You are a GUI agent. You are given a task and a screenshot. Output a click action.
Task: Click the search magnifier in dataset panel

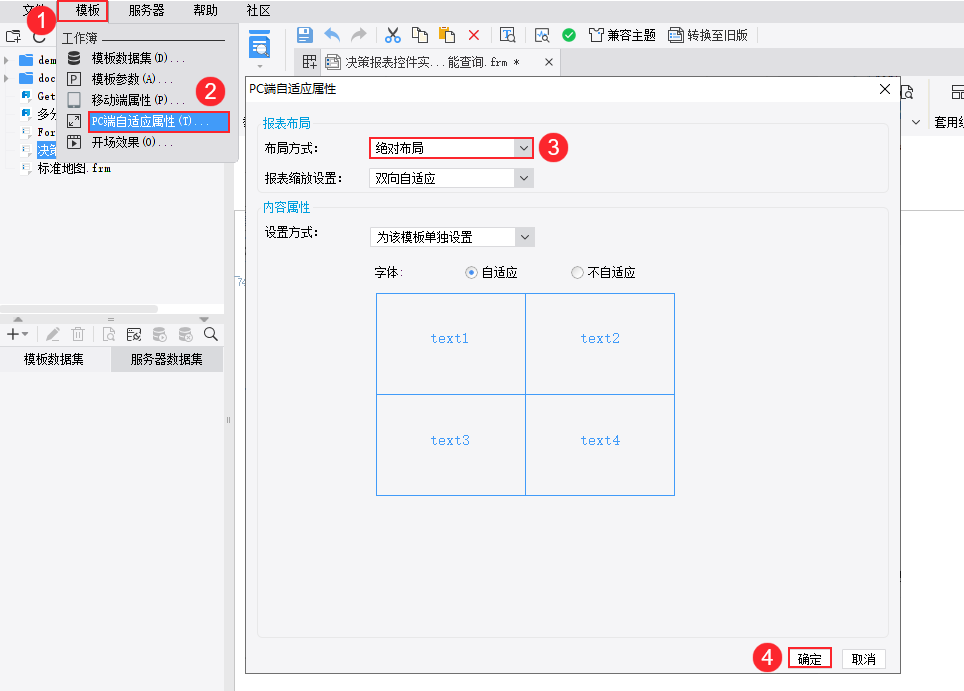point(210,334)
